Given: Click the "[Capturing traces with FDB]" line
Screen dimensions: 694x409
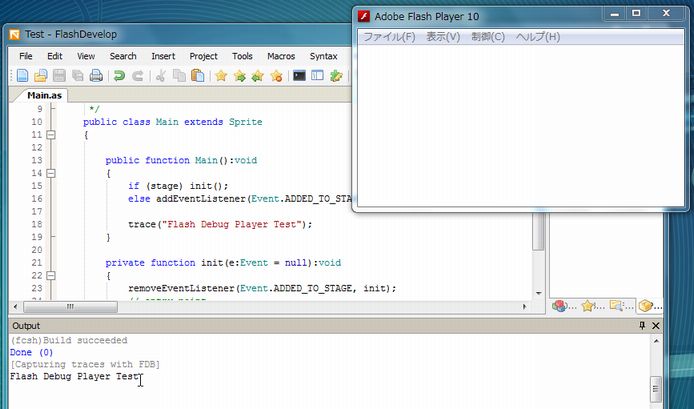Looking at the screenshot, I should click(x=85, y=364).
